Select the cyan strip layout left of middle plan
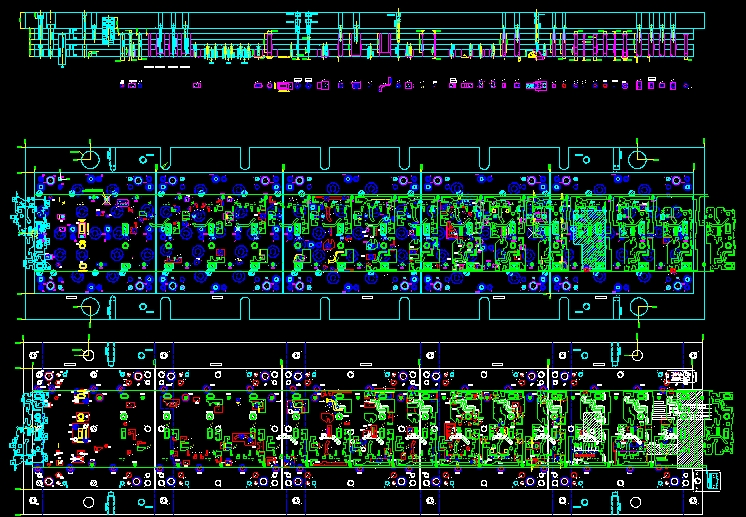Viewport: 746px width, 517px height. pos(29,233)
